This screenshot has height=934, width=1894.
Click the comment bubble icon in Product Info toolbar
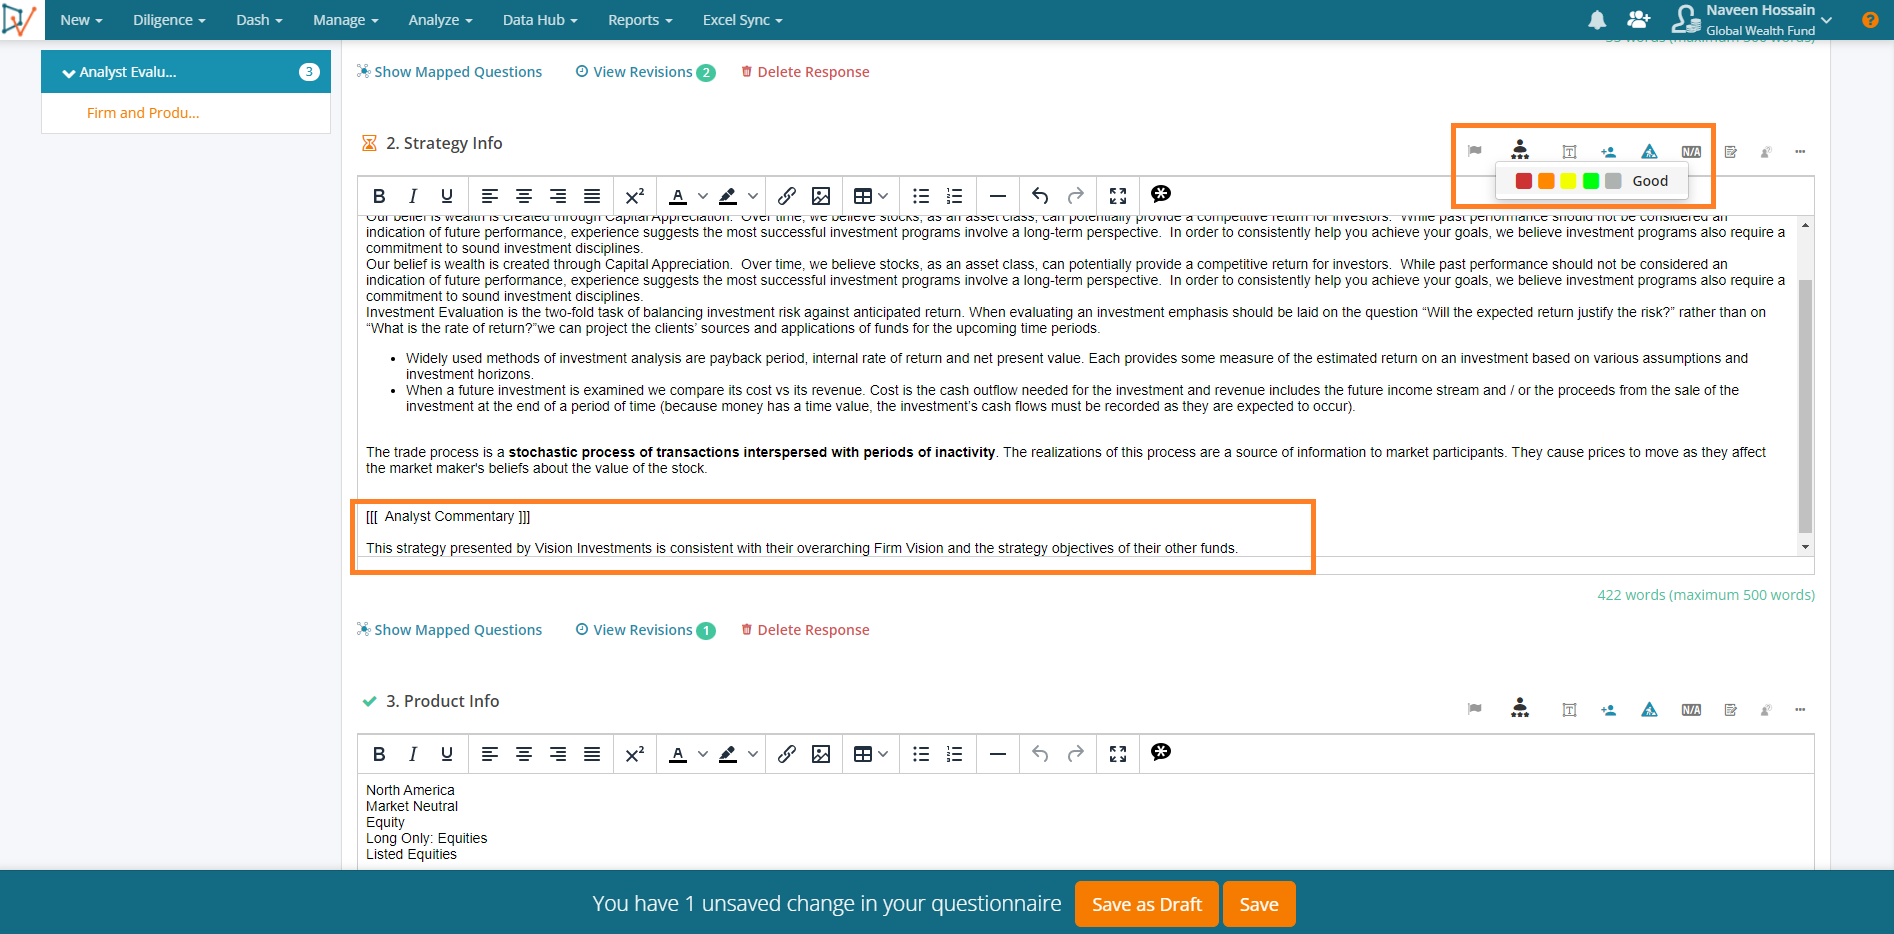pos(1161,752)
